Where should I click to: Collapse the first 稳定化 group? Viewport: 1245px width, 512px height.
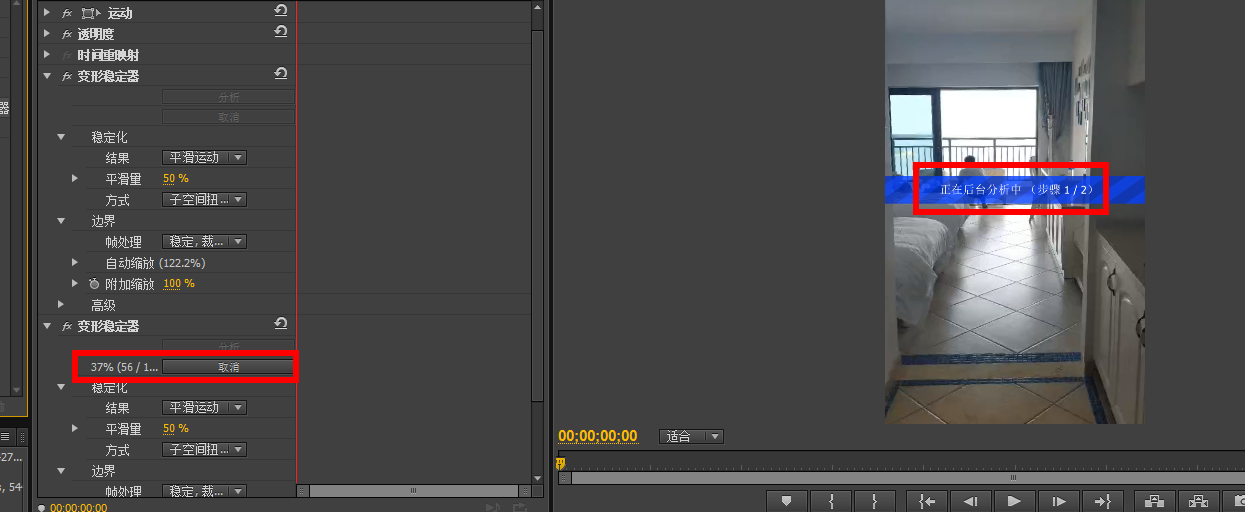tap(61, 137)
